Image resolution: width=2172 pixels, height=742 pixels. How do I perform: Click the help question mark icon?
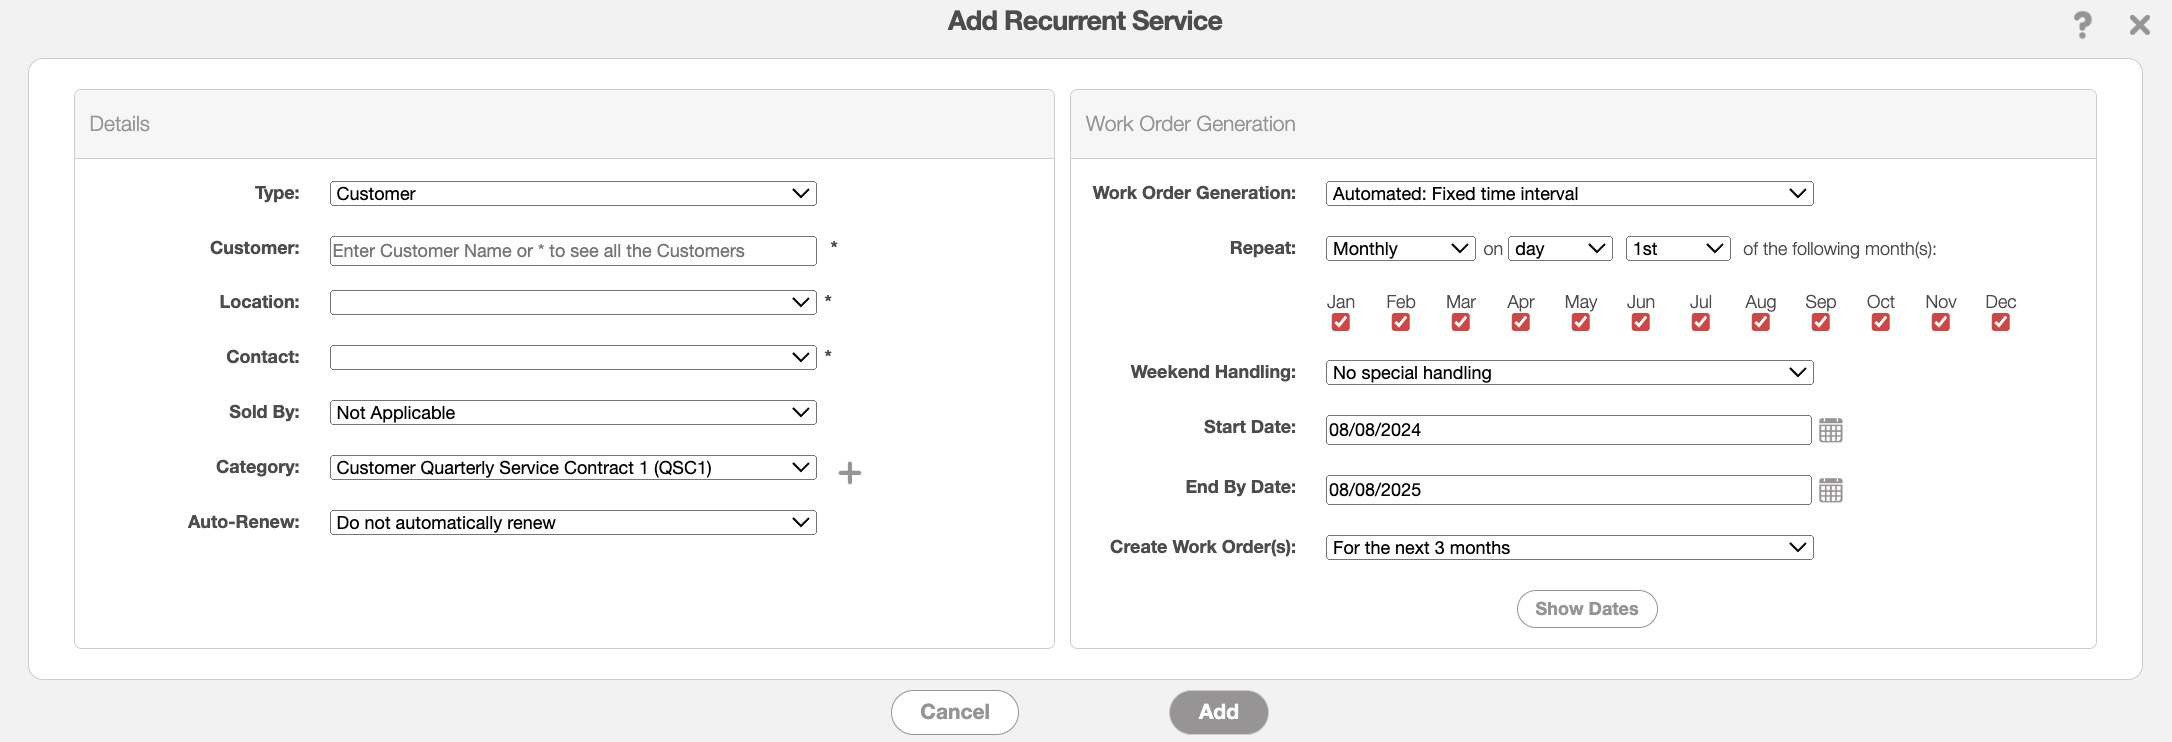2082,25
